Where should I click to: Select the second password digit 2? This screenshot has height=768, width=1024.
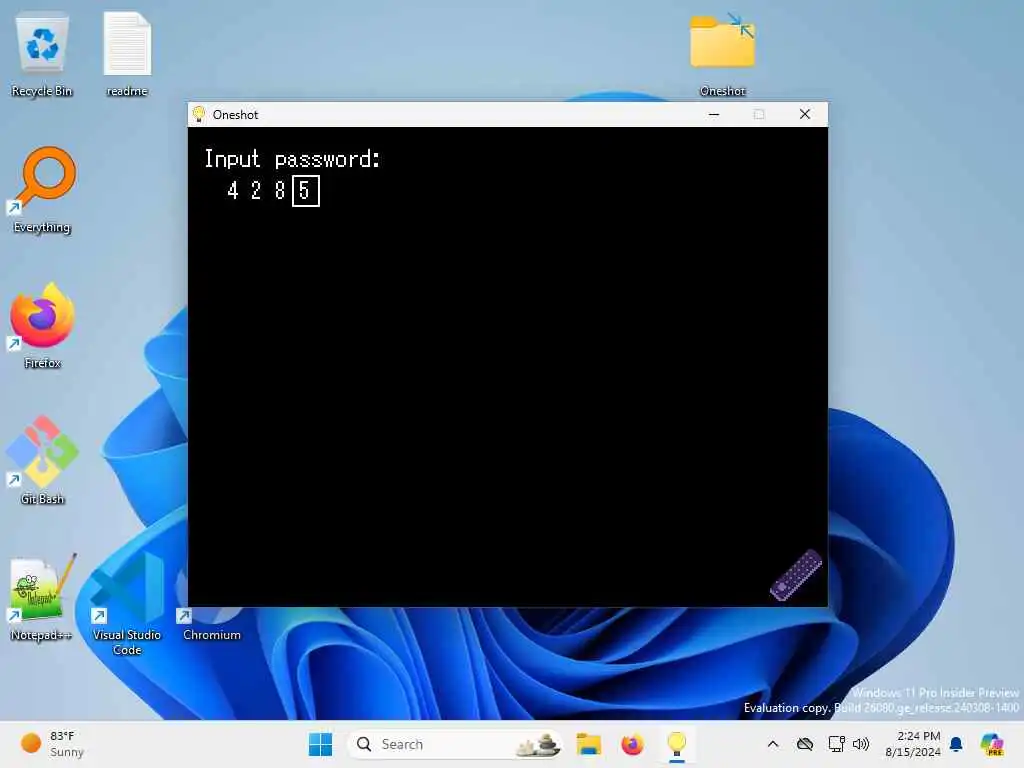pyautogui.click(x=256, y=191)
